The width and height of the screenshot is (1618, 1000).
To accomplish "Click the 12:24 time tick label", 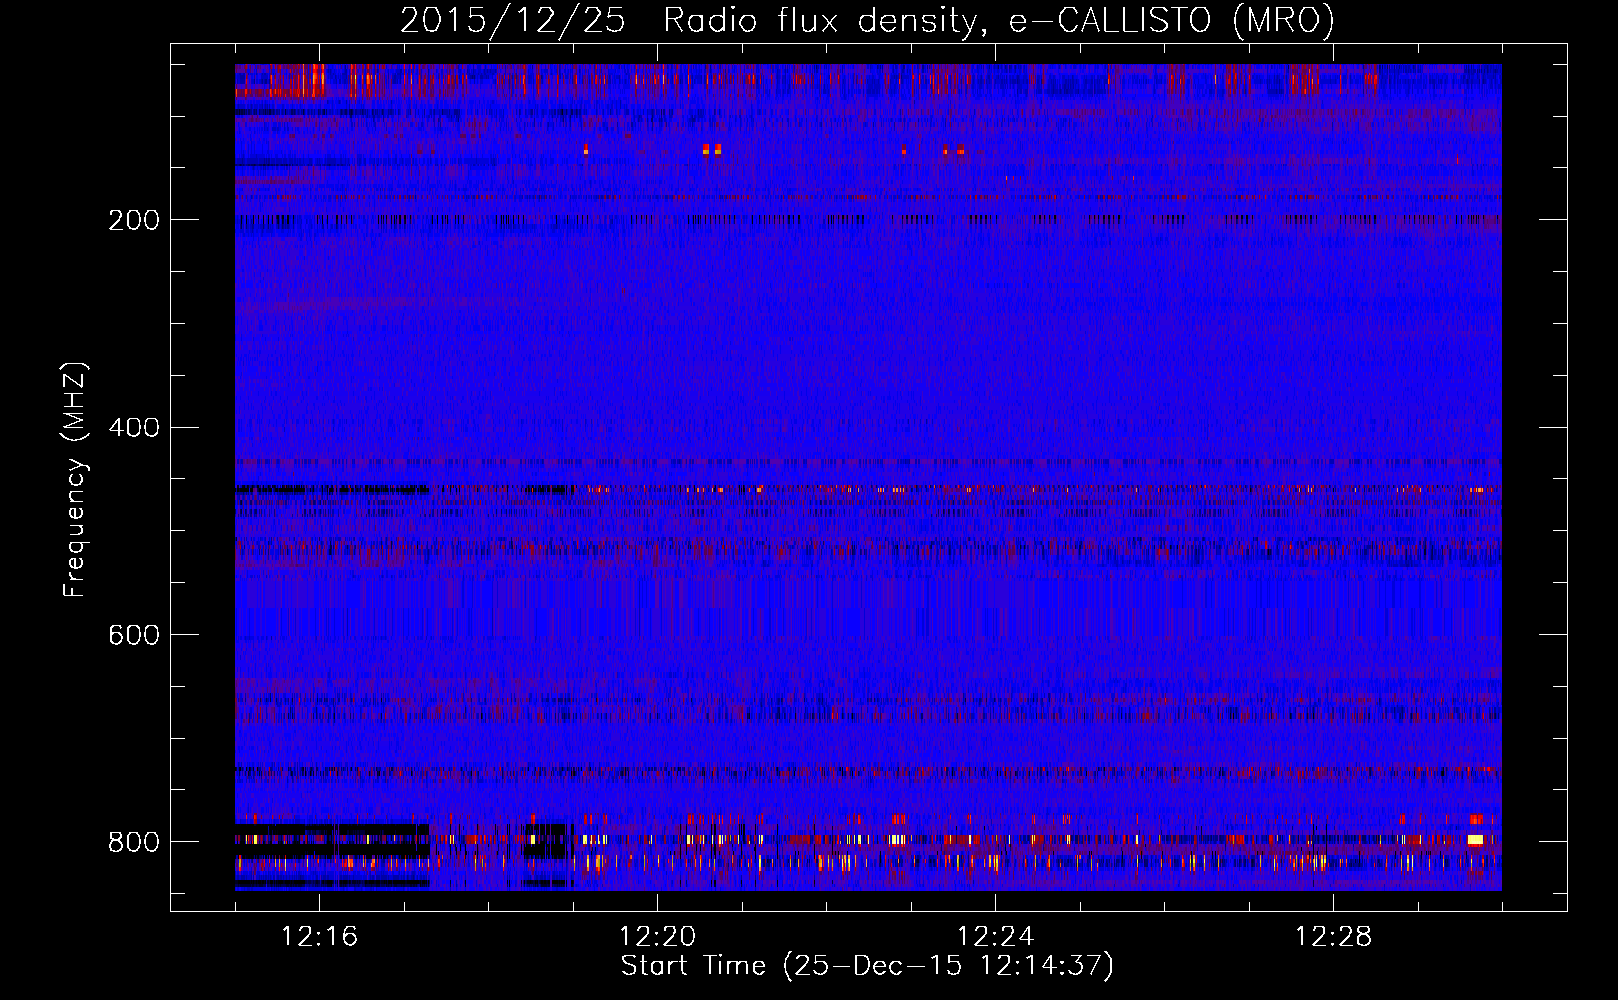I will pyautogui.click(x=995, y=937).
